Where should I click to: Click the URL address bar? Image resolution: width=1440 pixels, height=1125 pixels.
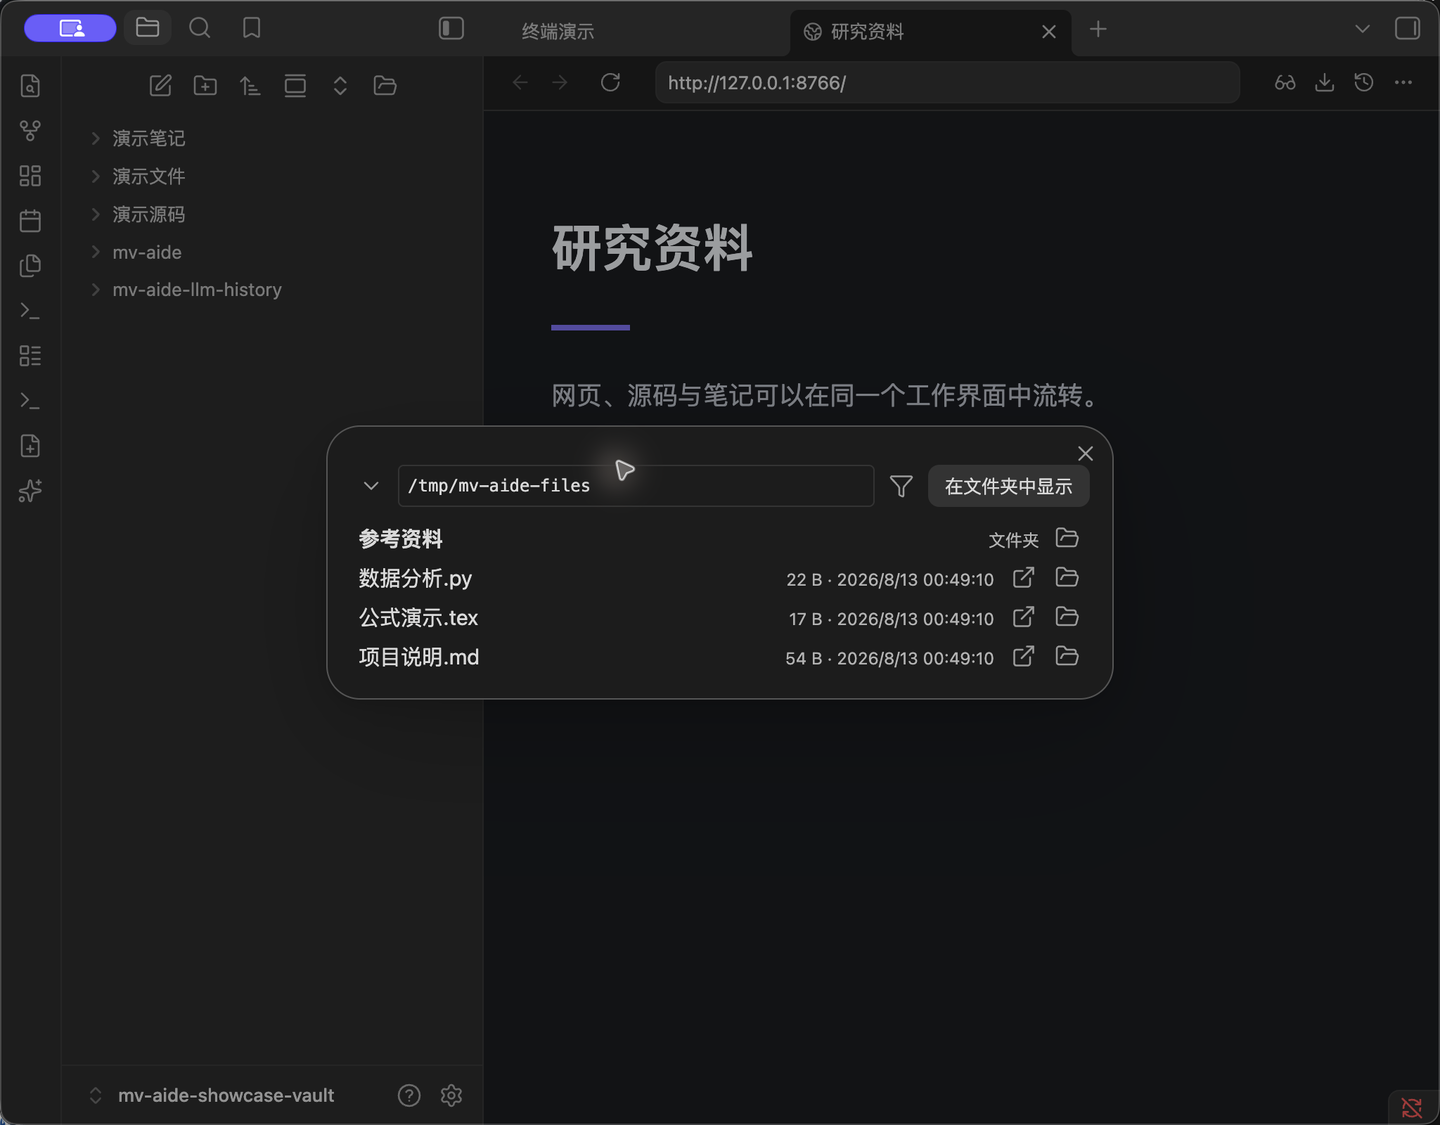click(947, 82)
